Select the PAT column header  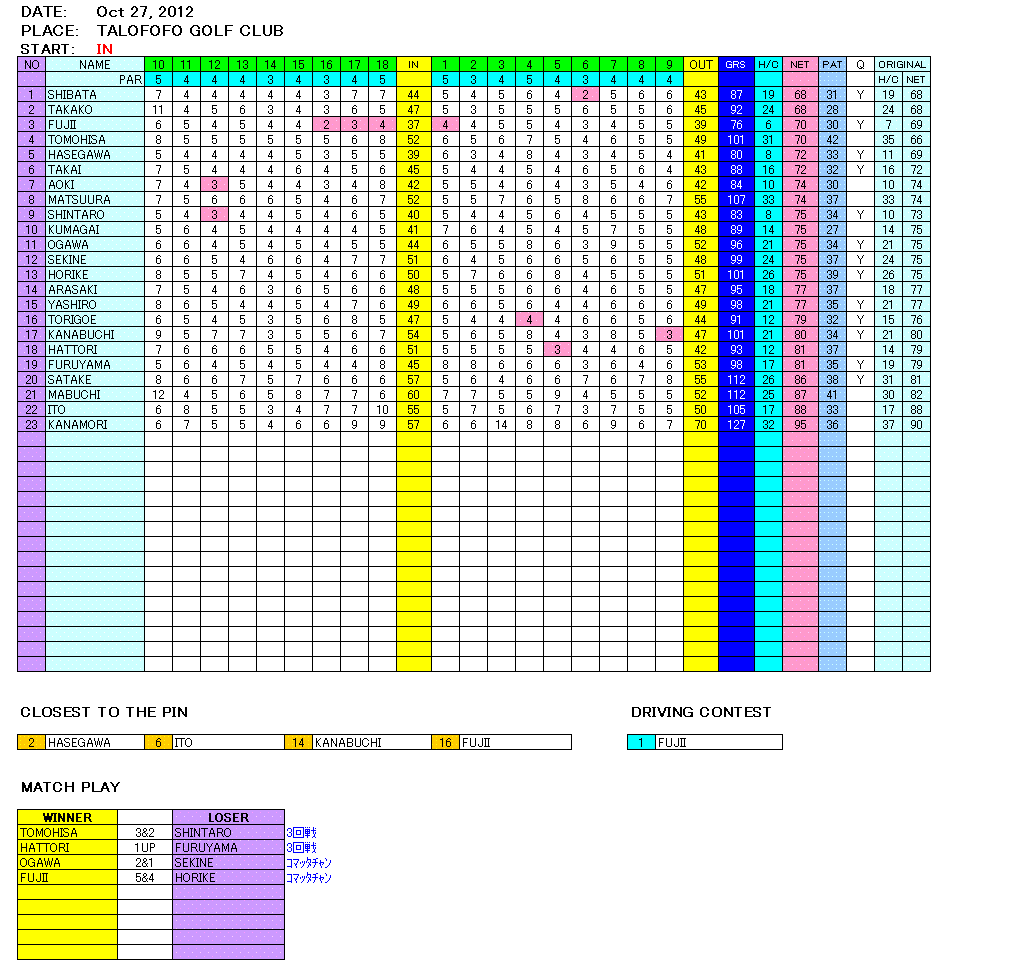[832, 65]
